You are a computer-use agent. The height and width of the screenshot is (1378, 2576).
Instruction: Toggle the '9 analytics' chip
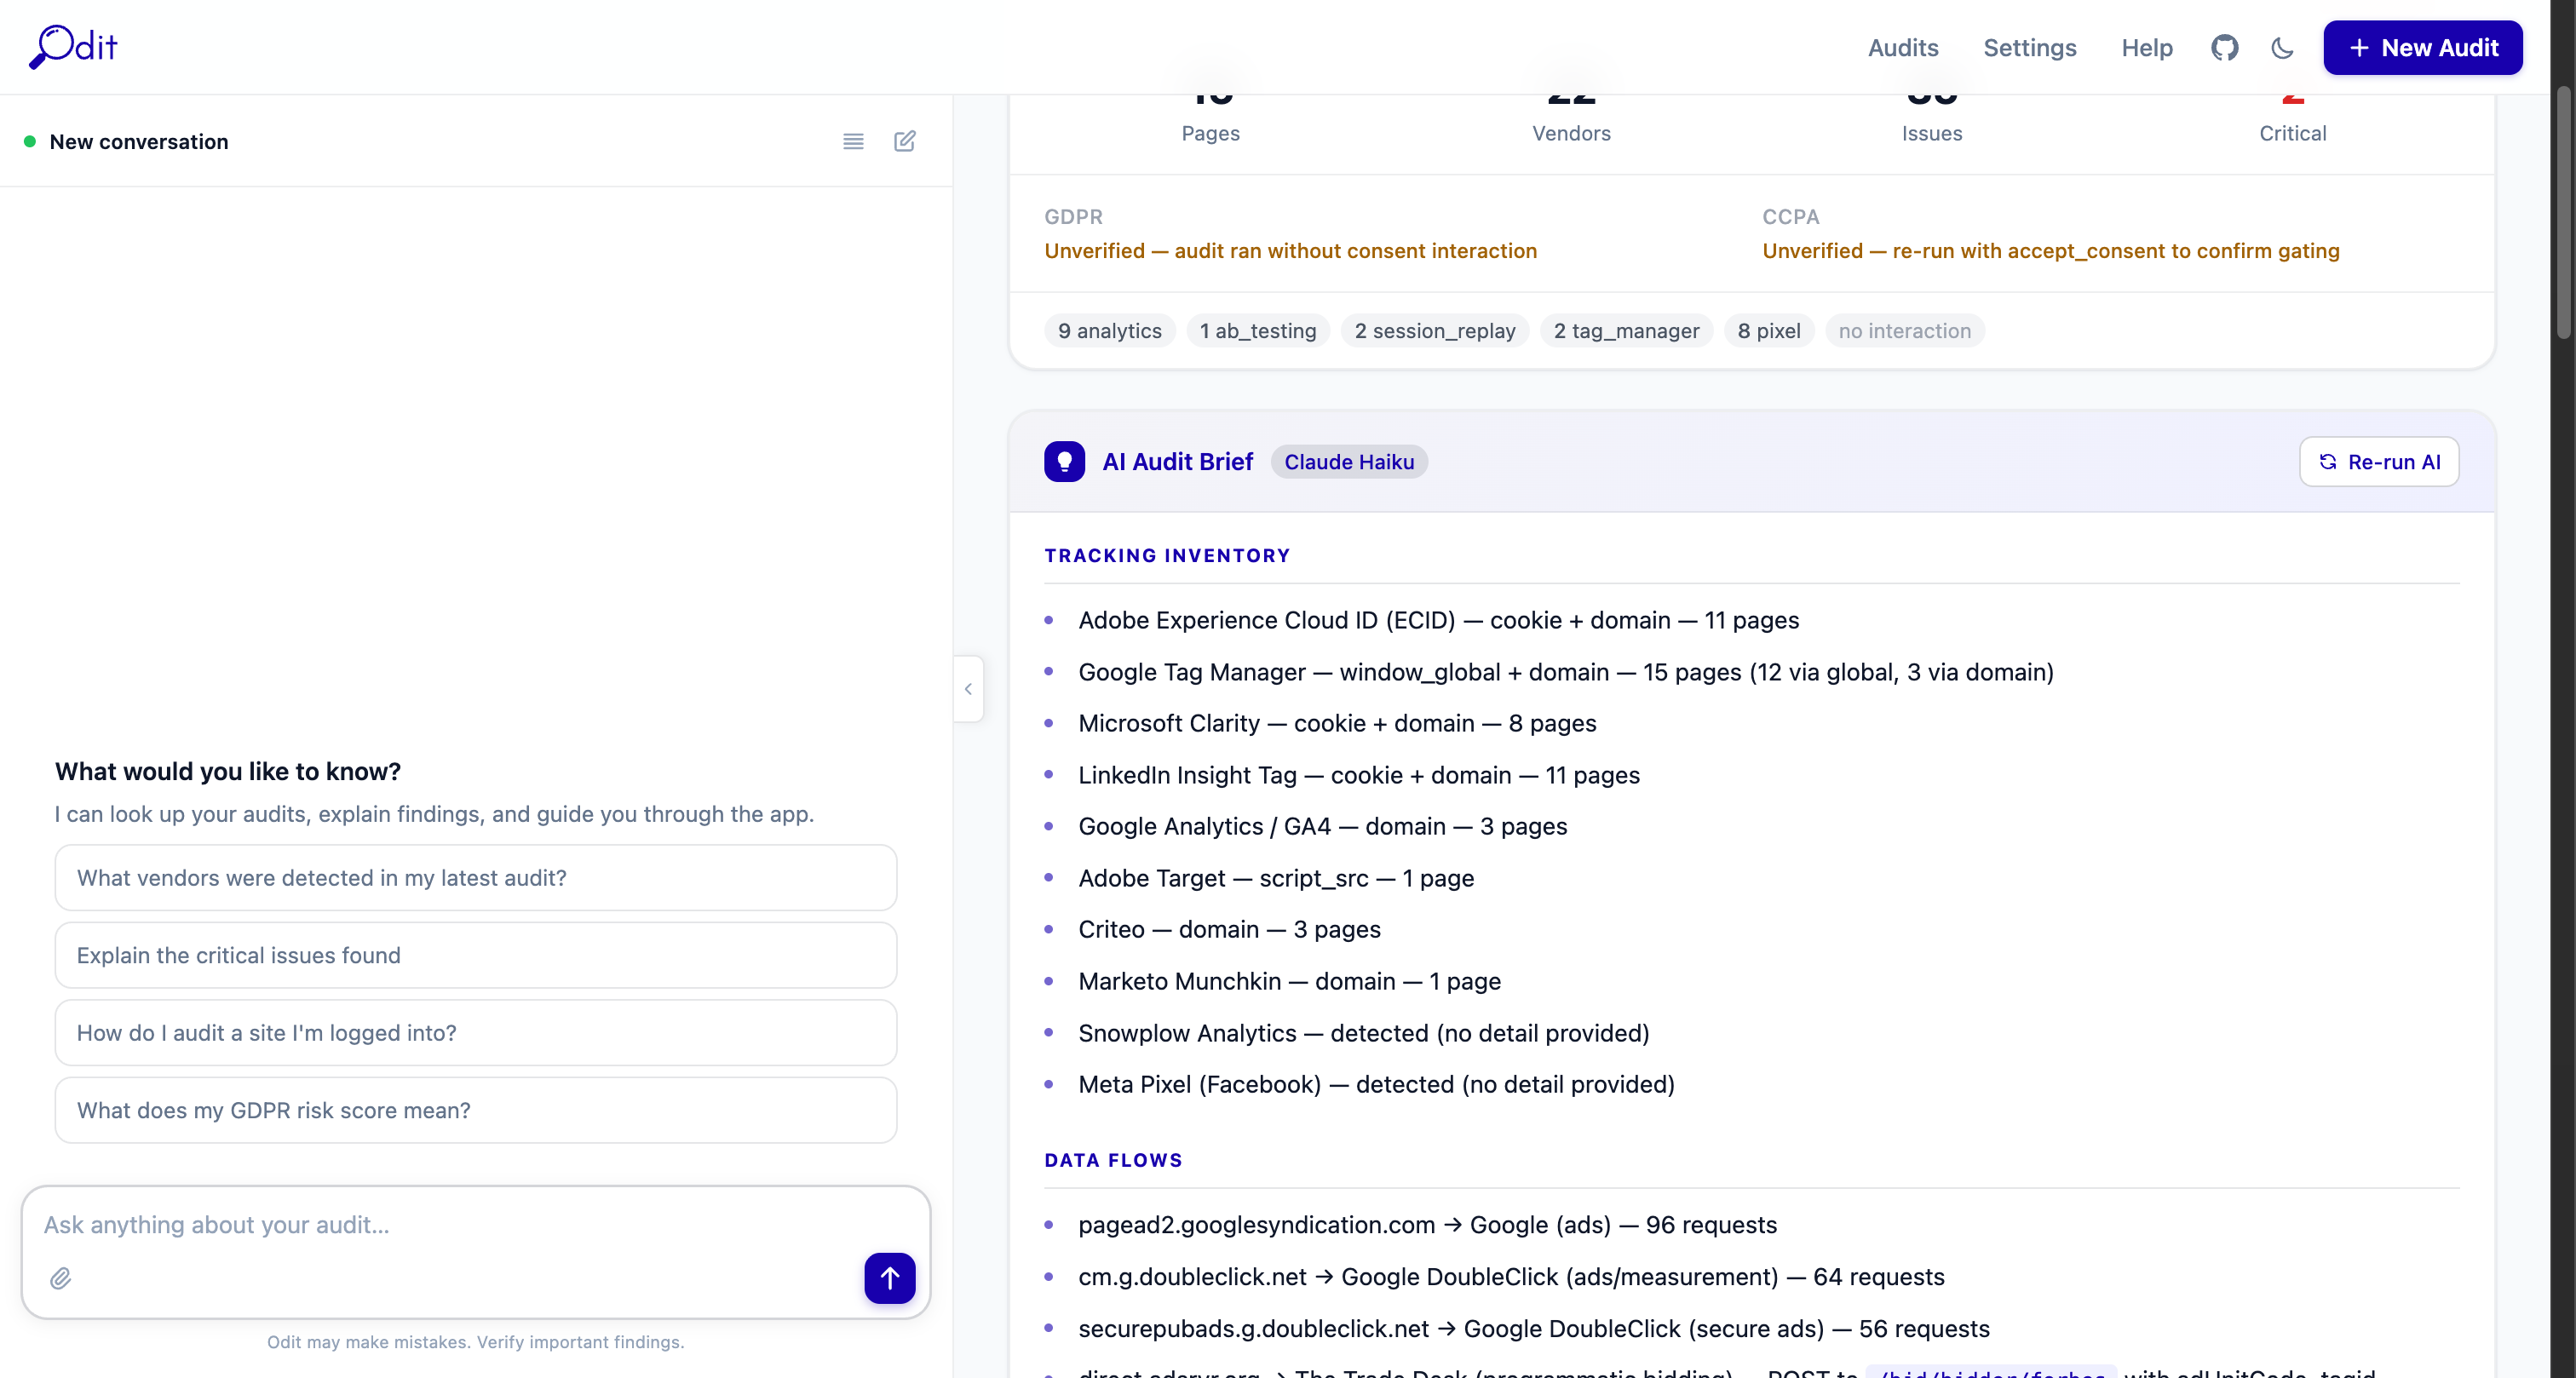[x=1108, y=330]
